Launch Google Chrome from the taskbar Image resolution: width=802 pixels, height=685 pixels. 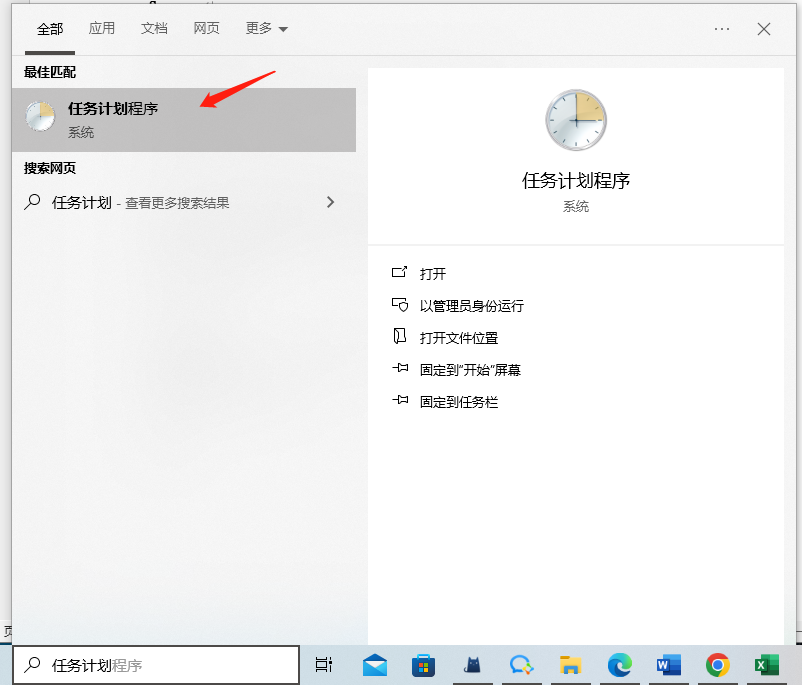point(717,664)
